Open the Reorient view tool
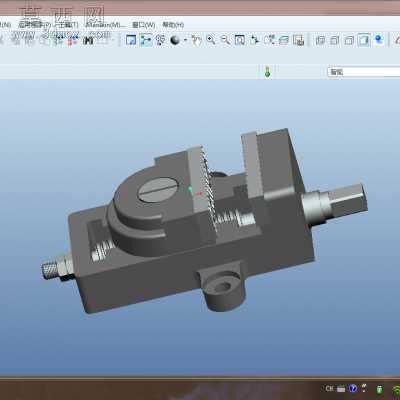The width and height of the screenshot is (400, 400). coord(254,40)
